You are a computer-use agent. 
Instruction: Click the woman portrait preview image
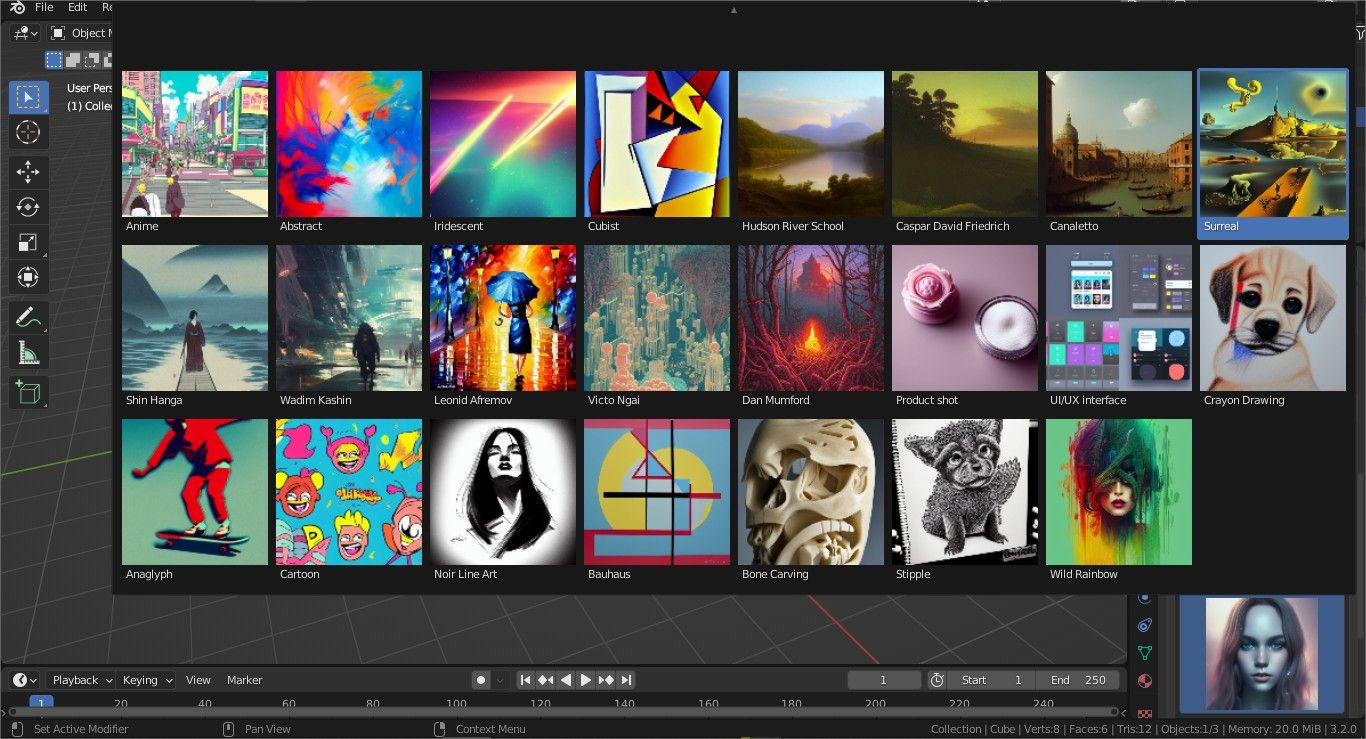point(1261,654)
